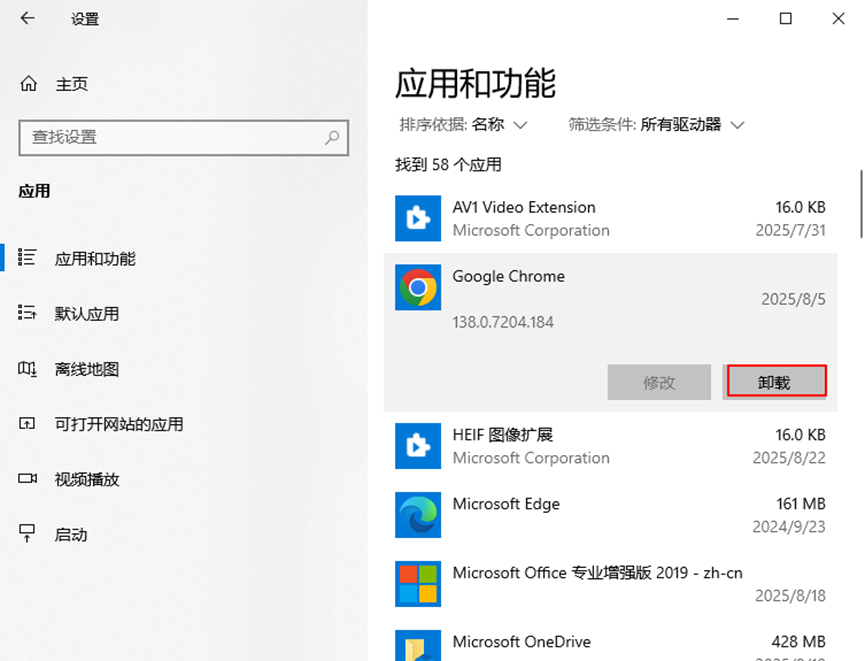Select the AV1 Video Extension entry

[610, 218]
